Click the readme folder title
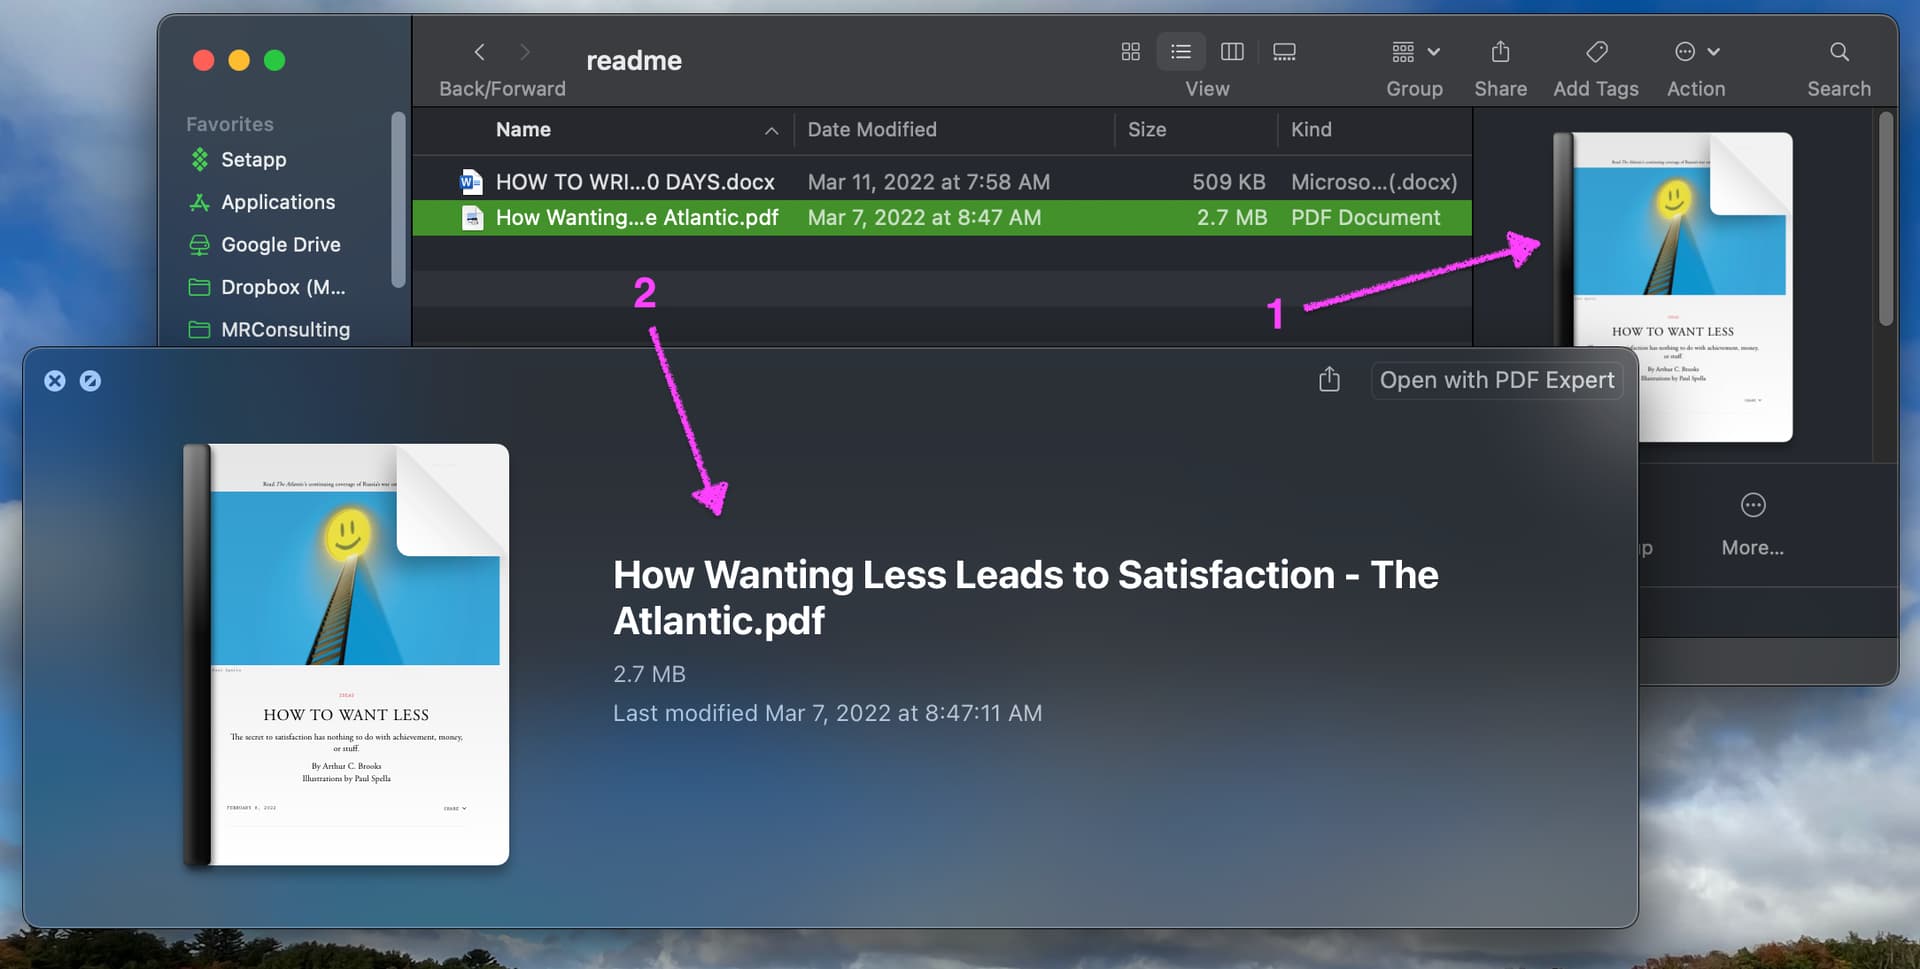Image resolution: width=1920 pixels, height=969 pixels. [633, 61]
